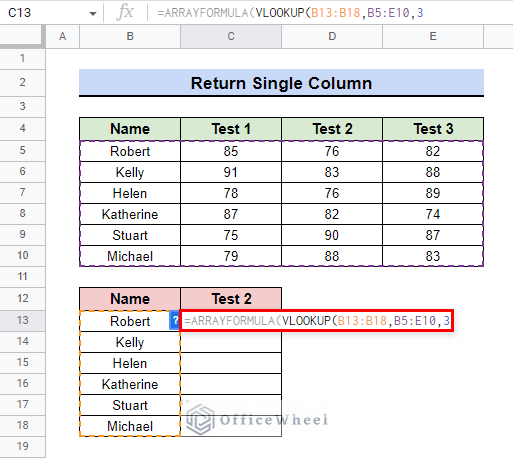Click the Kelly cell in row 6
Viewport: 513px width, 458px height.
pyautogui.click(x=130, y=172)
